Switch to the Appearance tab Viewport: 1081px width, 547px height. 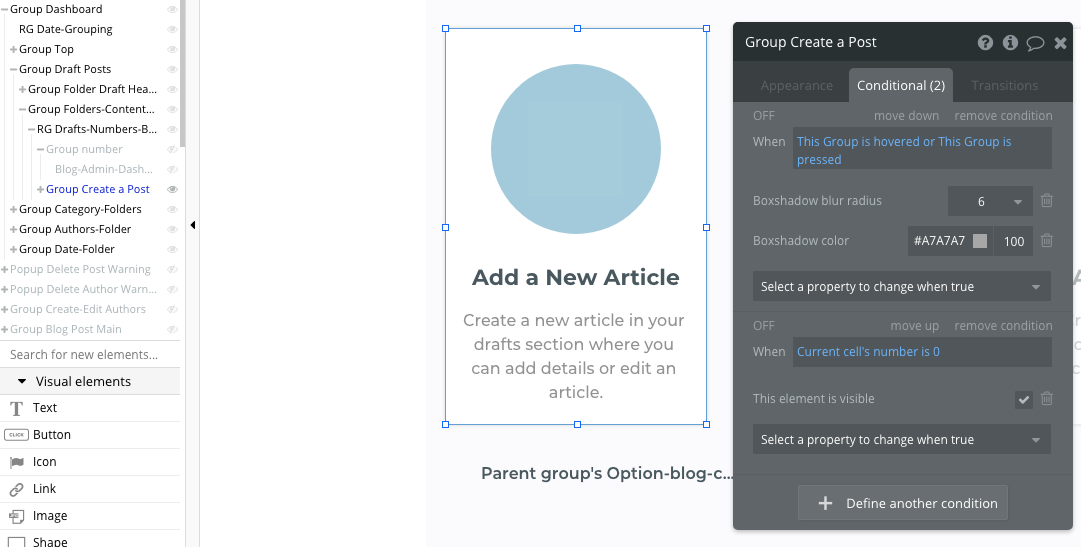(x=796, y=86)
